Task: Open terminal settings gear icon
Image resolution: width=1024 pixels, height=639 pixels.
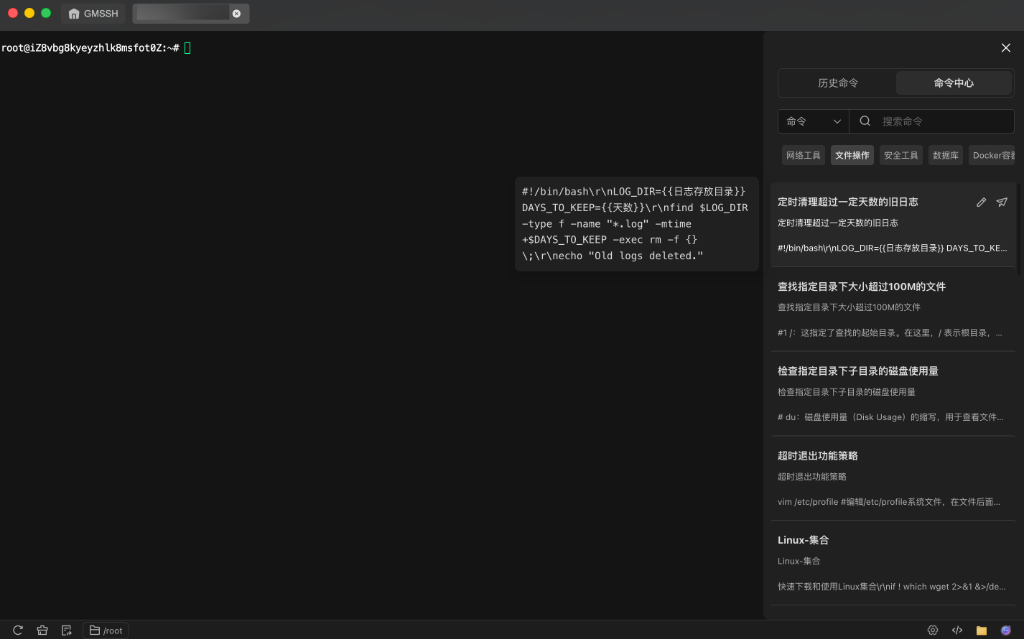Action: (933, 630)
